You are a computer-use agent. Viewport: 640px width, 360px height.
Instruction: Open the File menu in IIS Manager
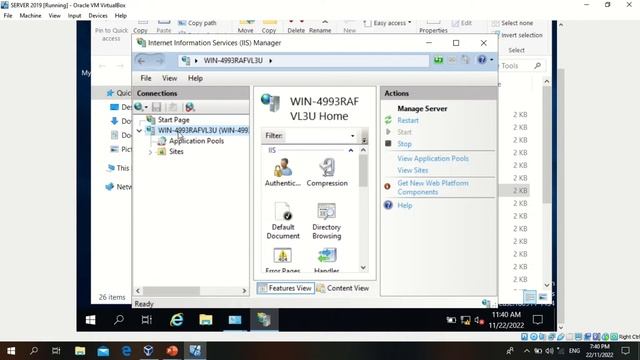click(x=145, y=78)
